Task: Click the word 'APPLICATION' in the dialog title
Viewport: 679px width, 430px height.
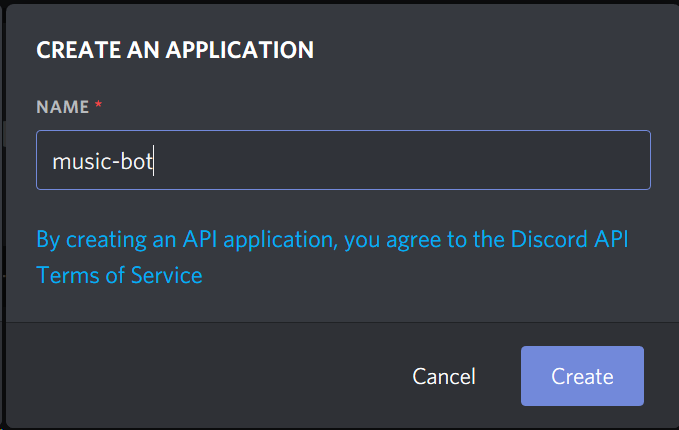Action: 239,50
